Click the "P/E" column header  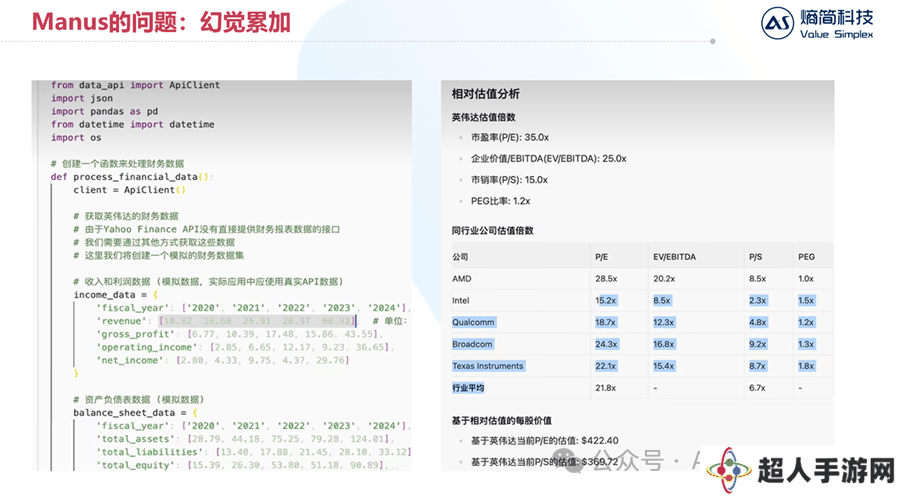[602, 257]
